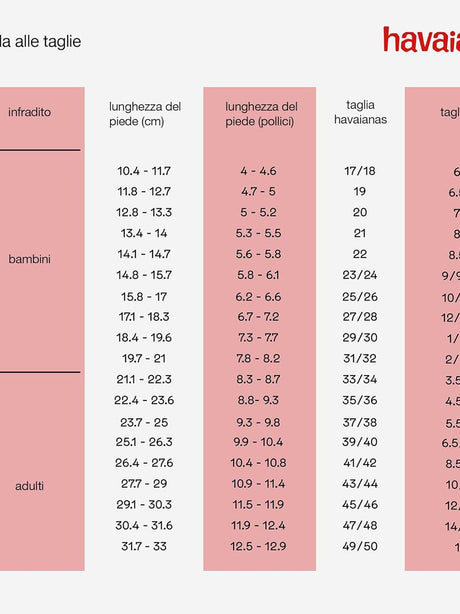Screen dimensions: 460x614
Task: Select size 17/18 in havaianas column
Action: [360, 171]
